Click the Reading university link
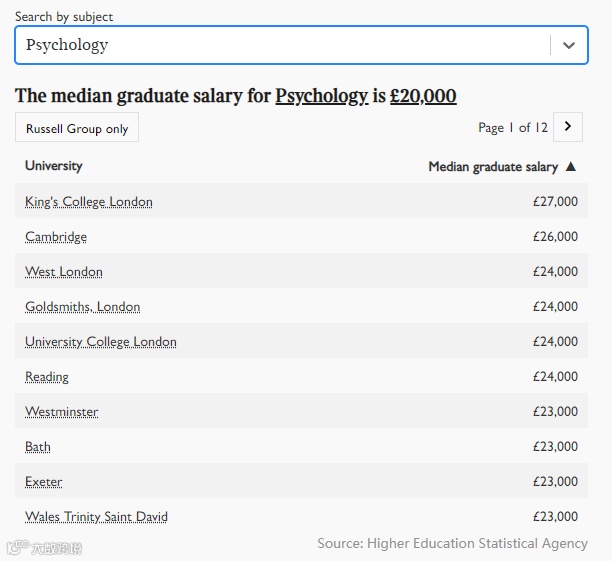The height and width of the screenshot is (561, 612). tap(47, 377)
